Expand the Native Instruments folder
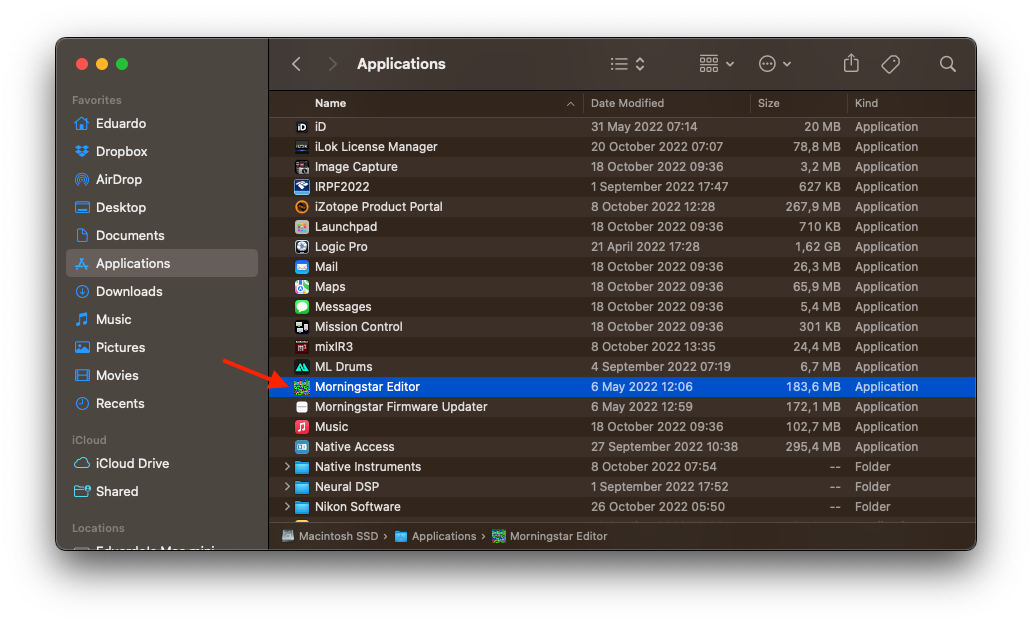The image size is (1032, 624). (287, 467)
